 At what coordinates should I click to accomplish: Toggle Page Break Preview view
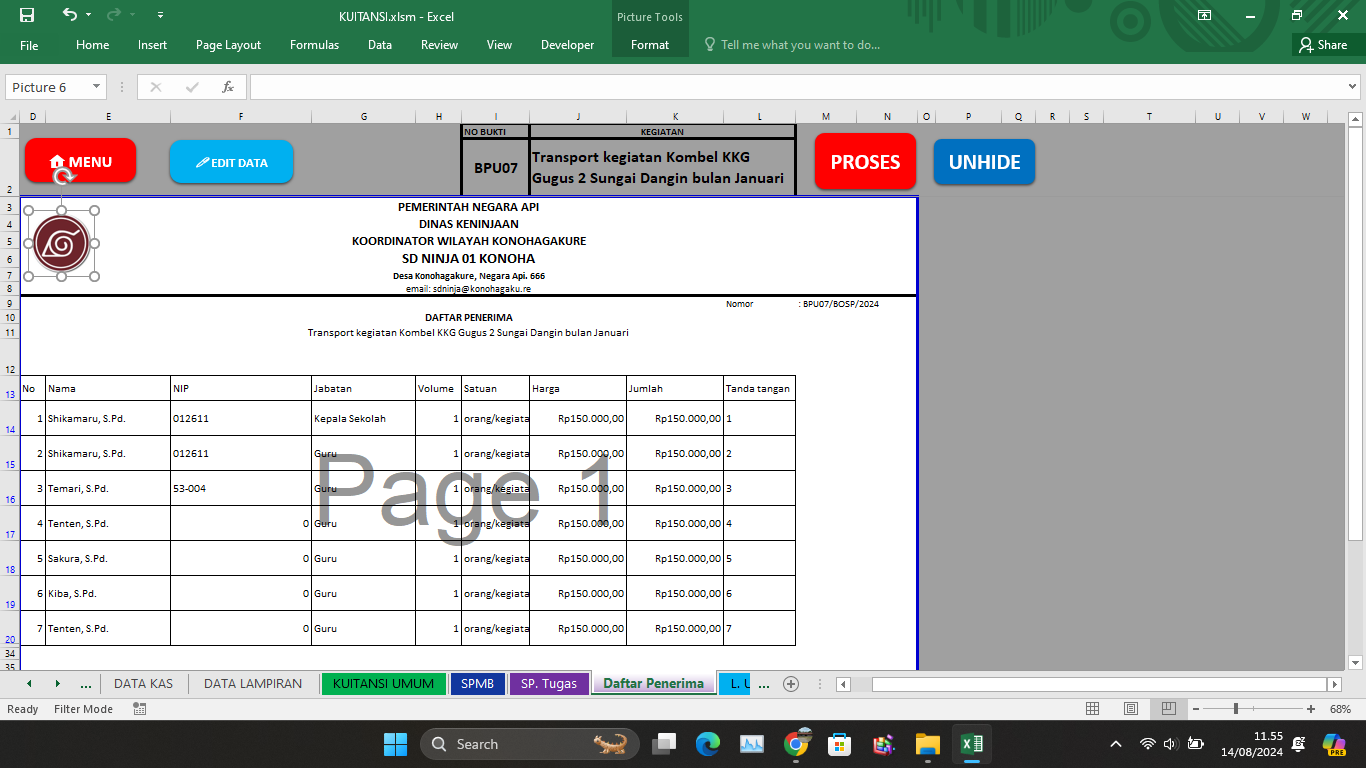point(1168,709)
